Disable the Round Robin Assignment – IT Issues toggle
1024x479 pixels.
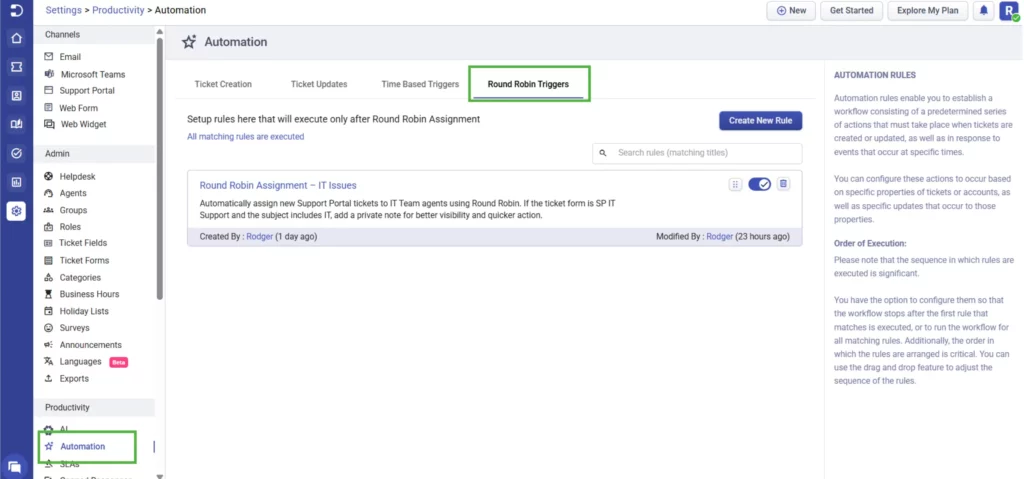coord(760,184)
